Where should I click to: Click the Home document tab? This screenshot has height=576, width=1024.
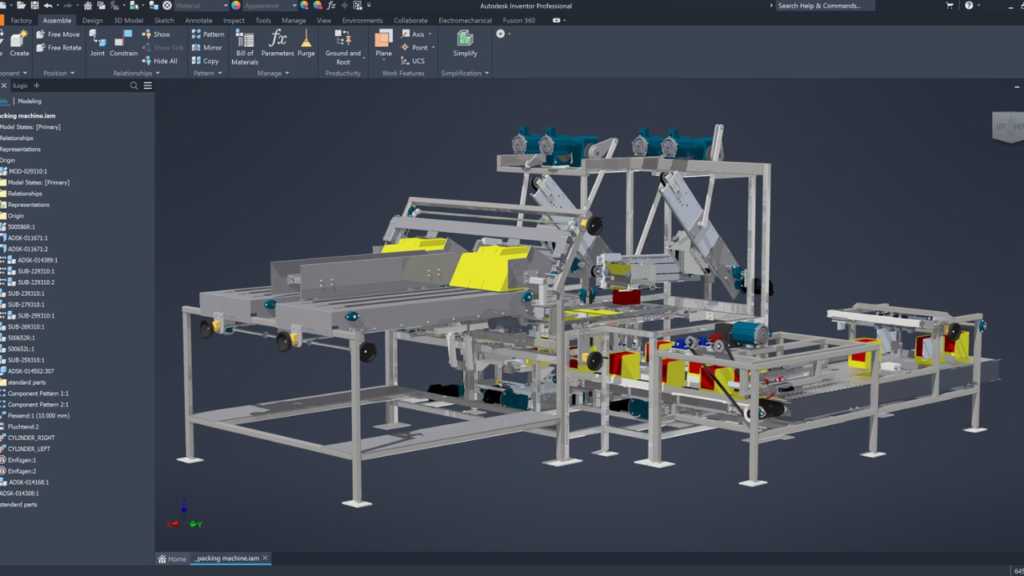[x=172, y=559]
